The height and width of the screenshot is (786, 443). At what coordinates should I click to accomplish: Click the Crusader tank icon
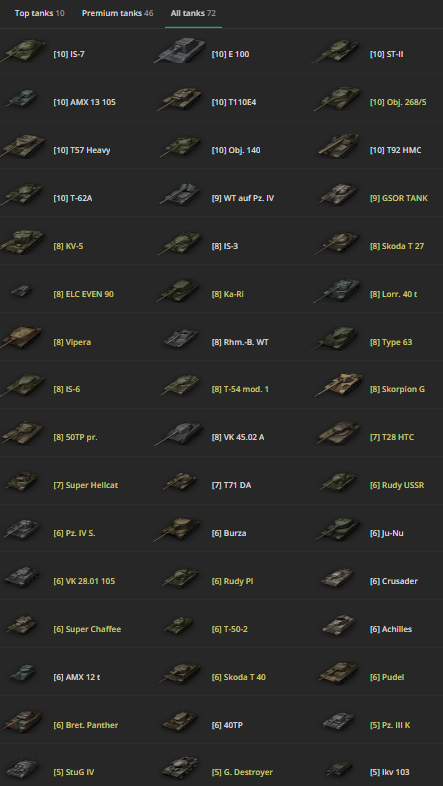(x=337, y=577)
